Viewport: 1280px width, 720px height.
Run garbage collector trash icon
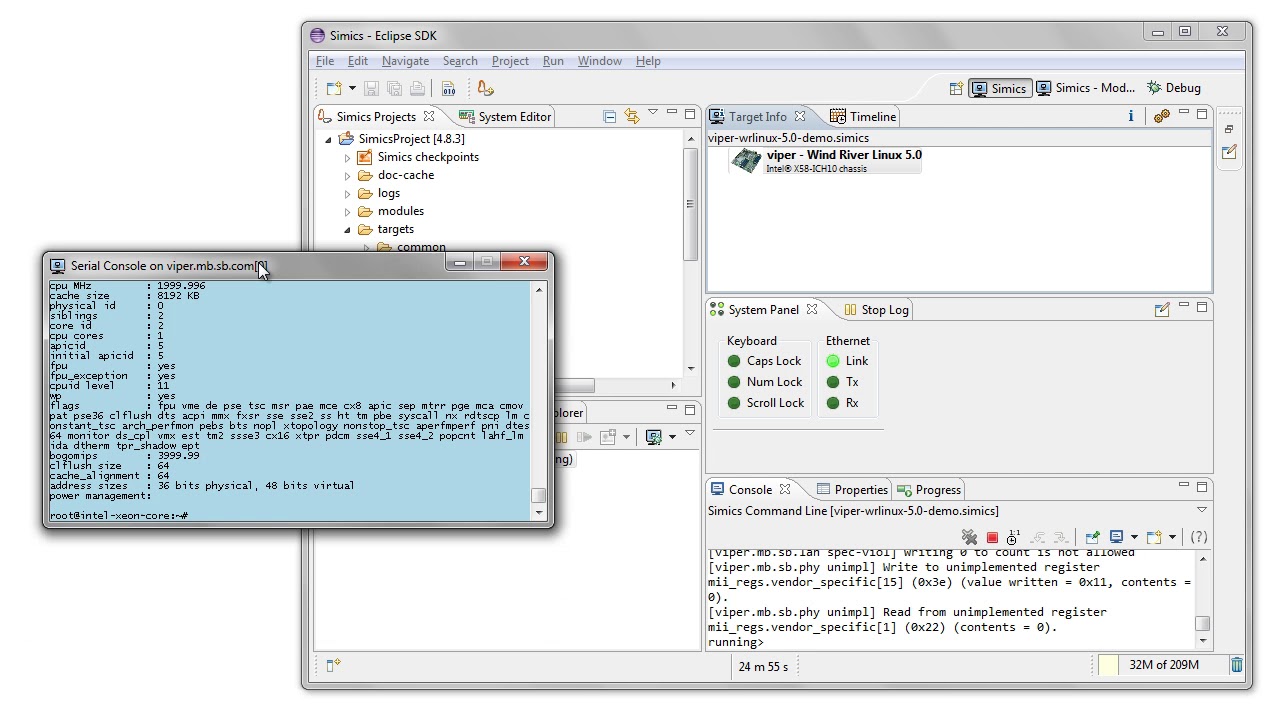(1237, 665)
